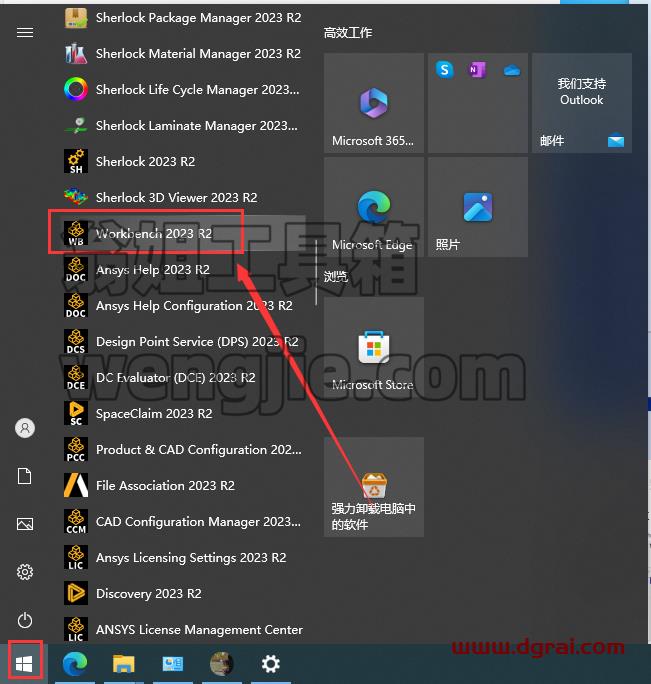Screen dimensions: 651x684
Task: Expand the hamburger menu in Start
Action: click(x=25, y=33)
